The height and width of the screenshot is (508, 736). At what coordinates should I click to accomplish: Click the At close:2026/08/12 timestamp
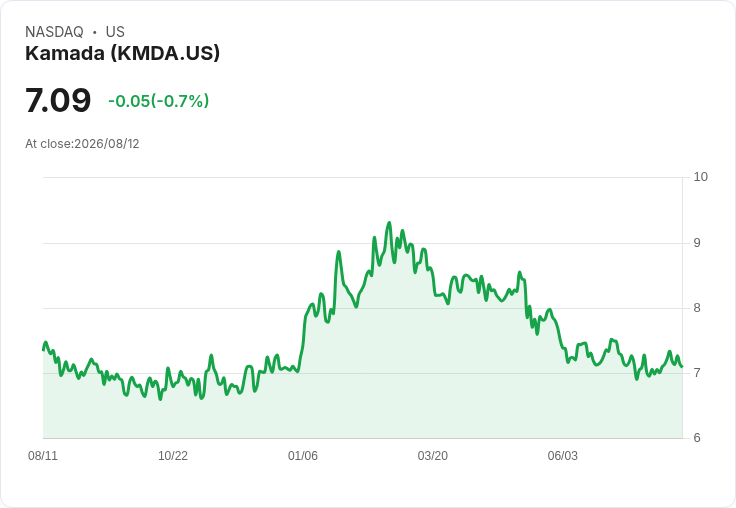coord(82,144)
